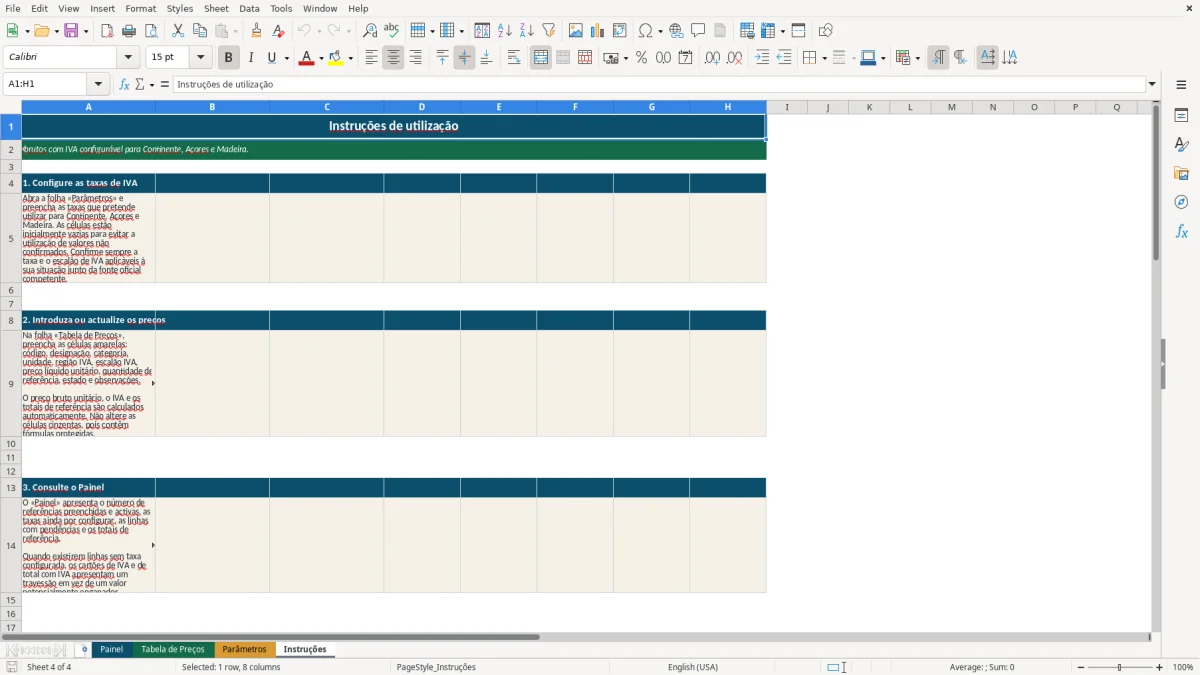
Task: Toggle Merge and Center Cells button
Action: point(541,58)
